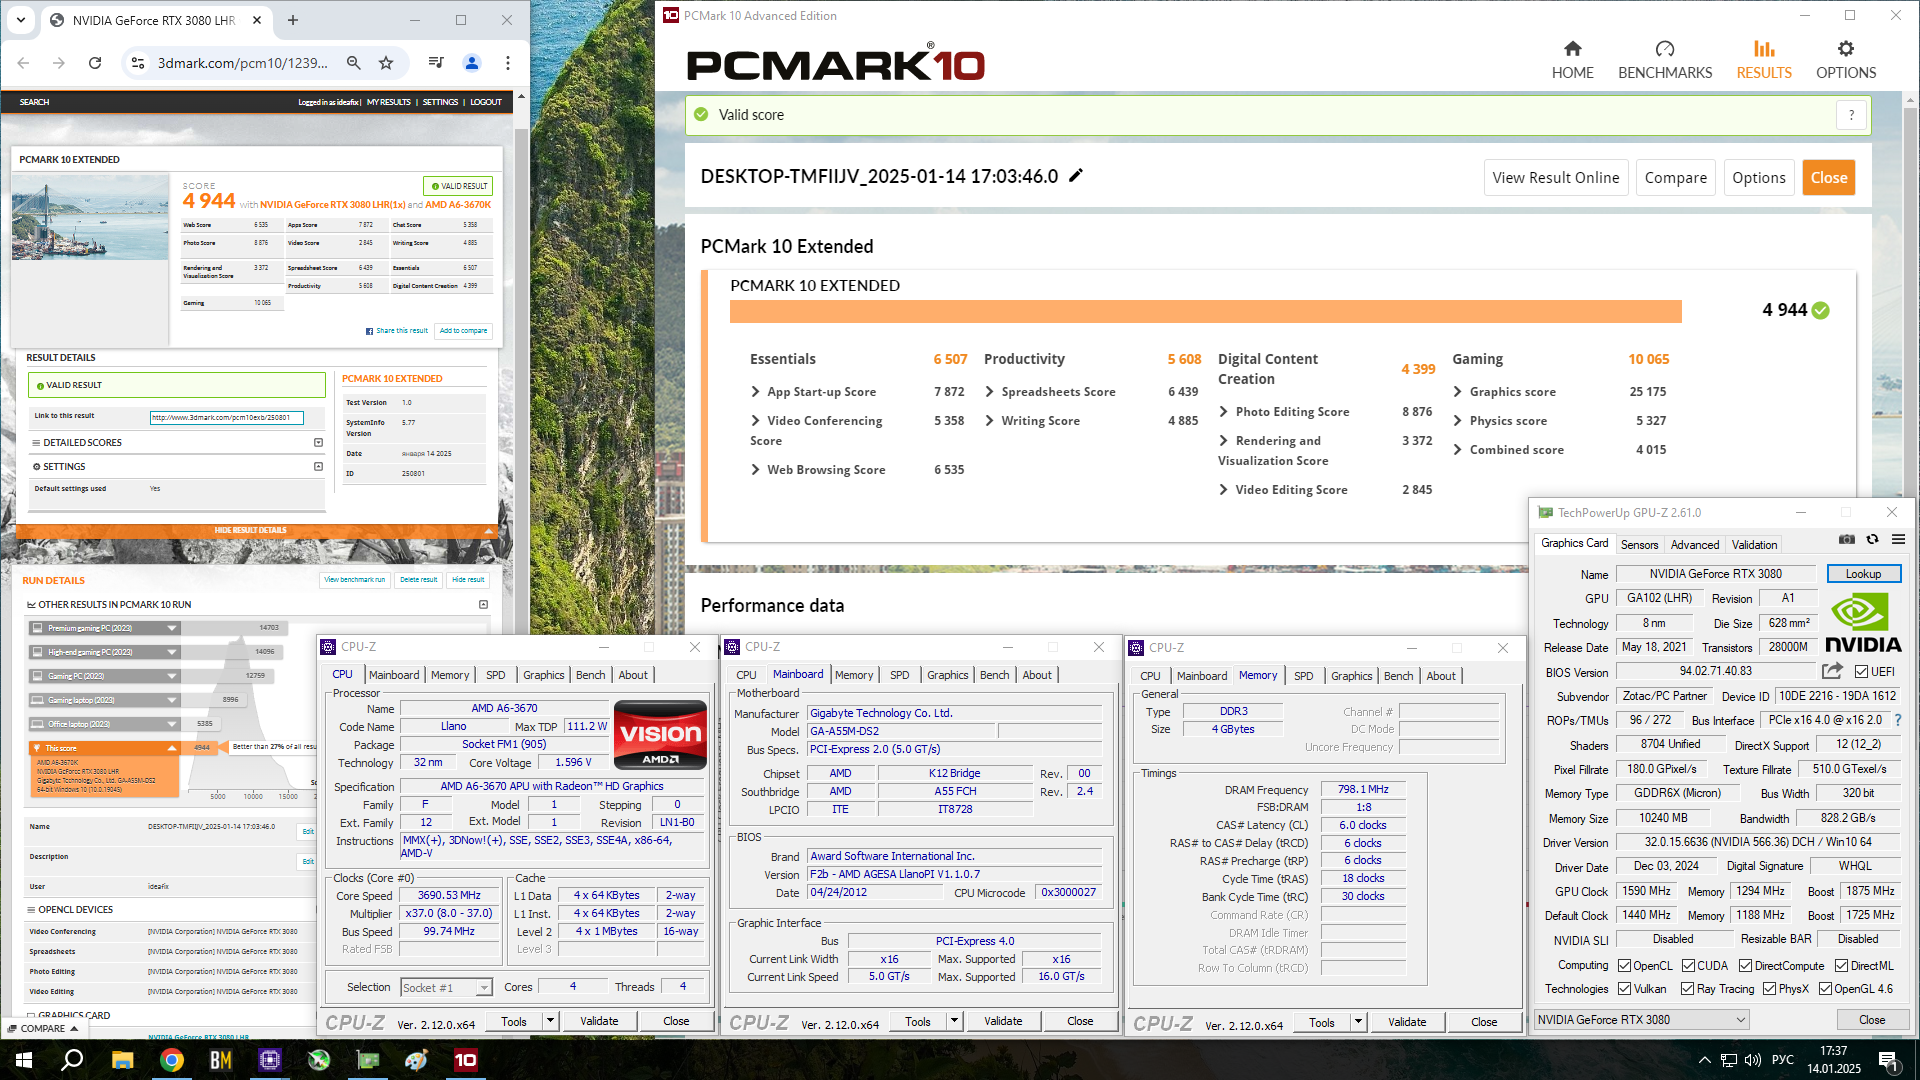Toggle the Vulkan checkbox
This screenshot has height=1080, width=1920.
coord(1624,989)
